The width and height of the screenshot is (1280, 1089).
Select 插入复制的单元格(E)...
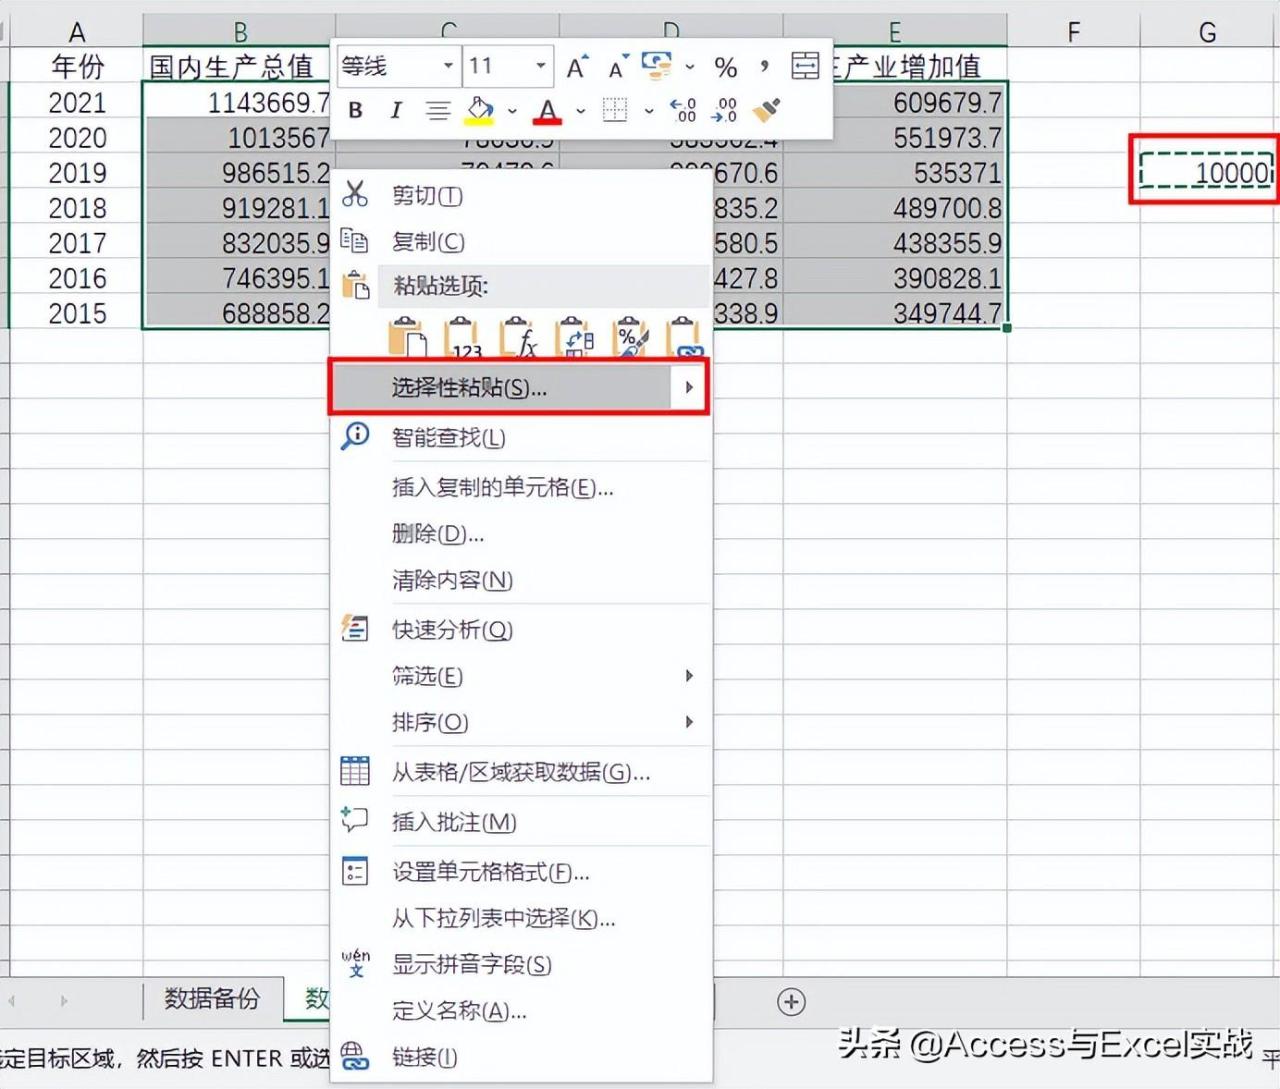pyautogui.click(x=521, y=487)
